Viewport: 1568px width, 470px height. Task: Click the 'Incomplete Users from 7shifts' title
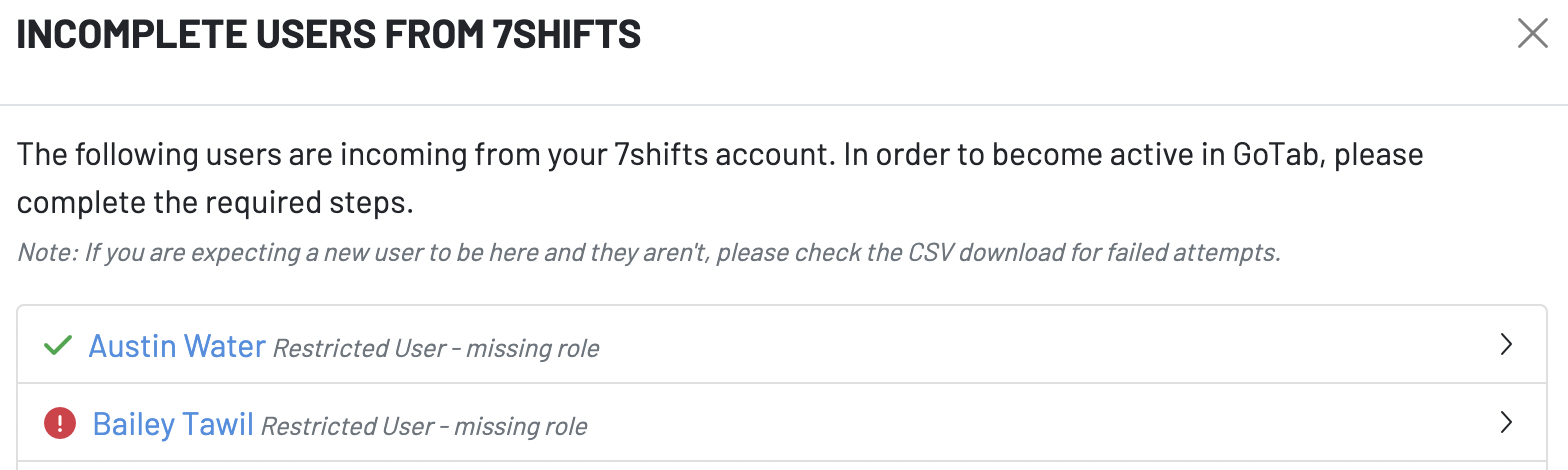click(329, 35)
